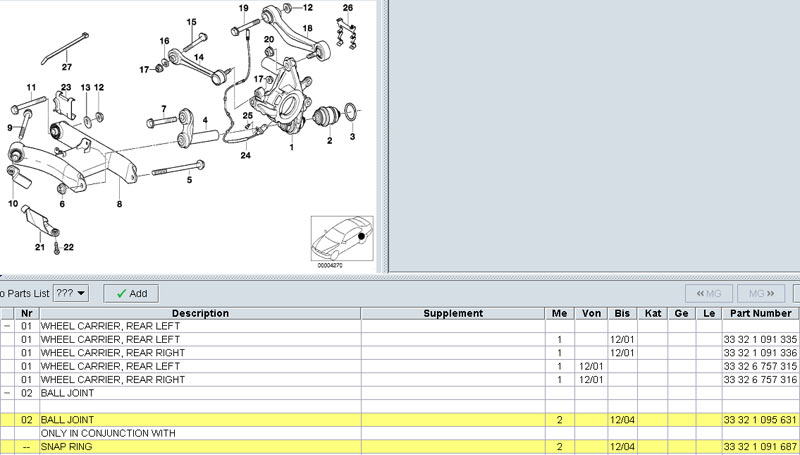Click the Supplement column header
The image size is (800, 455).
453,314
